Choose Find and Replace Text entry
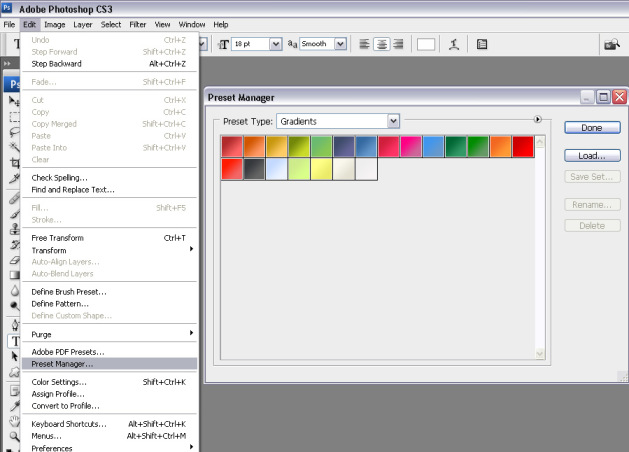The width and height of the screenshot is (629, 452). click(x=108, y=190)
